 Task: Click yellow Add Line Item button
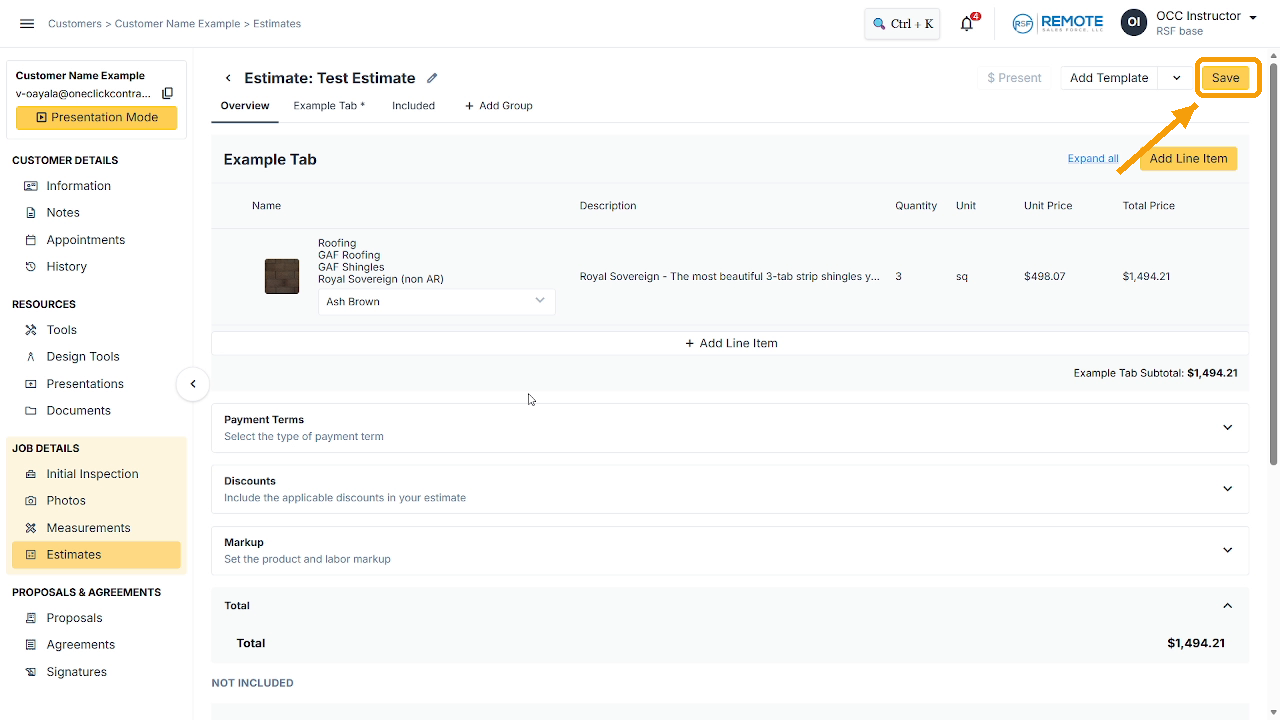point(1188,159)
